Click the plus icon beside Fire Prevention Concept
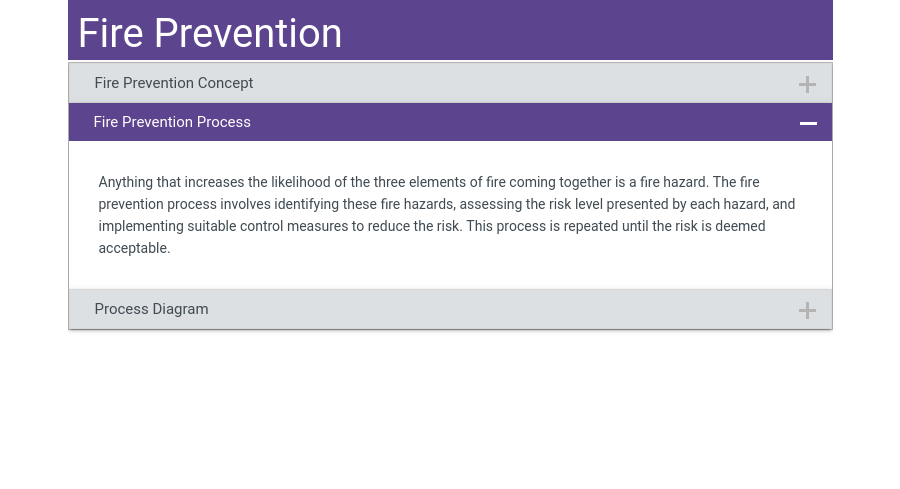This screenshot has height=489, width=900. [807, 84]
